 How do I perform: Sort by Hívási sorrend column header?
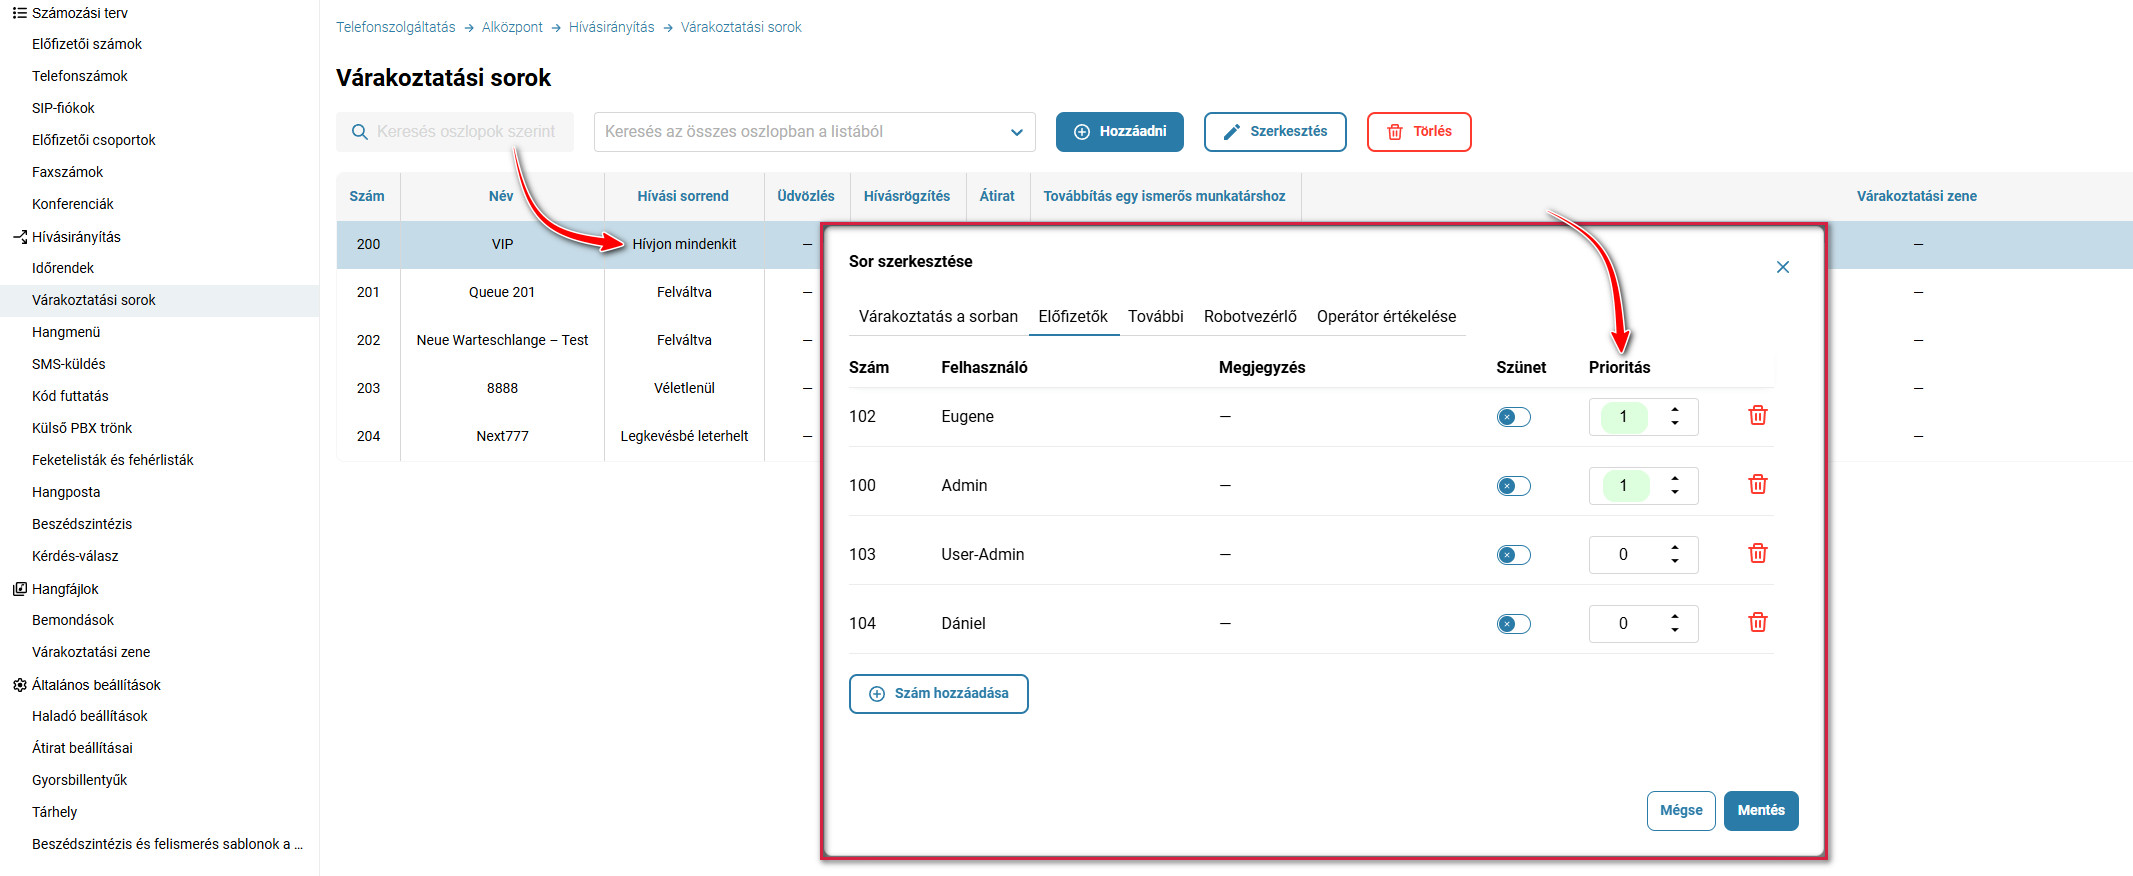683,196
